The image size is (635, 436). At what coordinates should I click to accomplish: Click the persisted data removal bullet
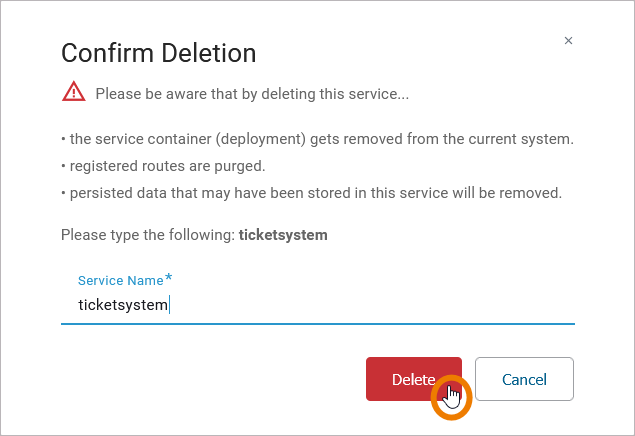tap(311, 192)
